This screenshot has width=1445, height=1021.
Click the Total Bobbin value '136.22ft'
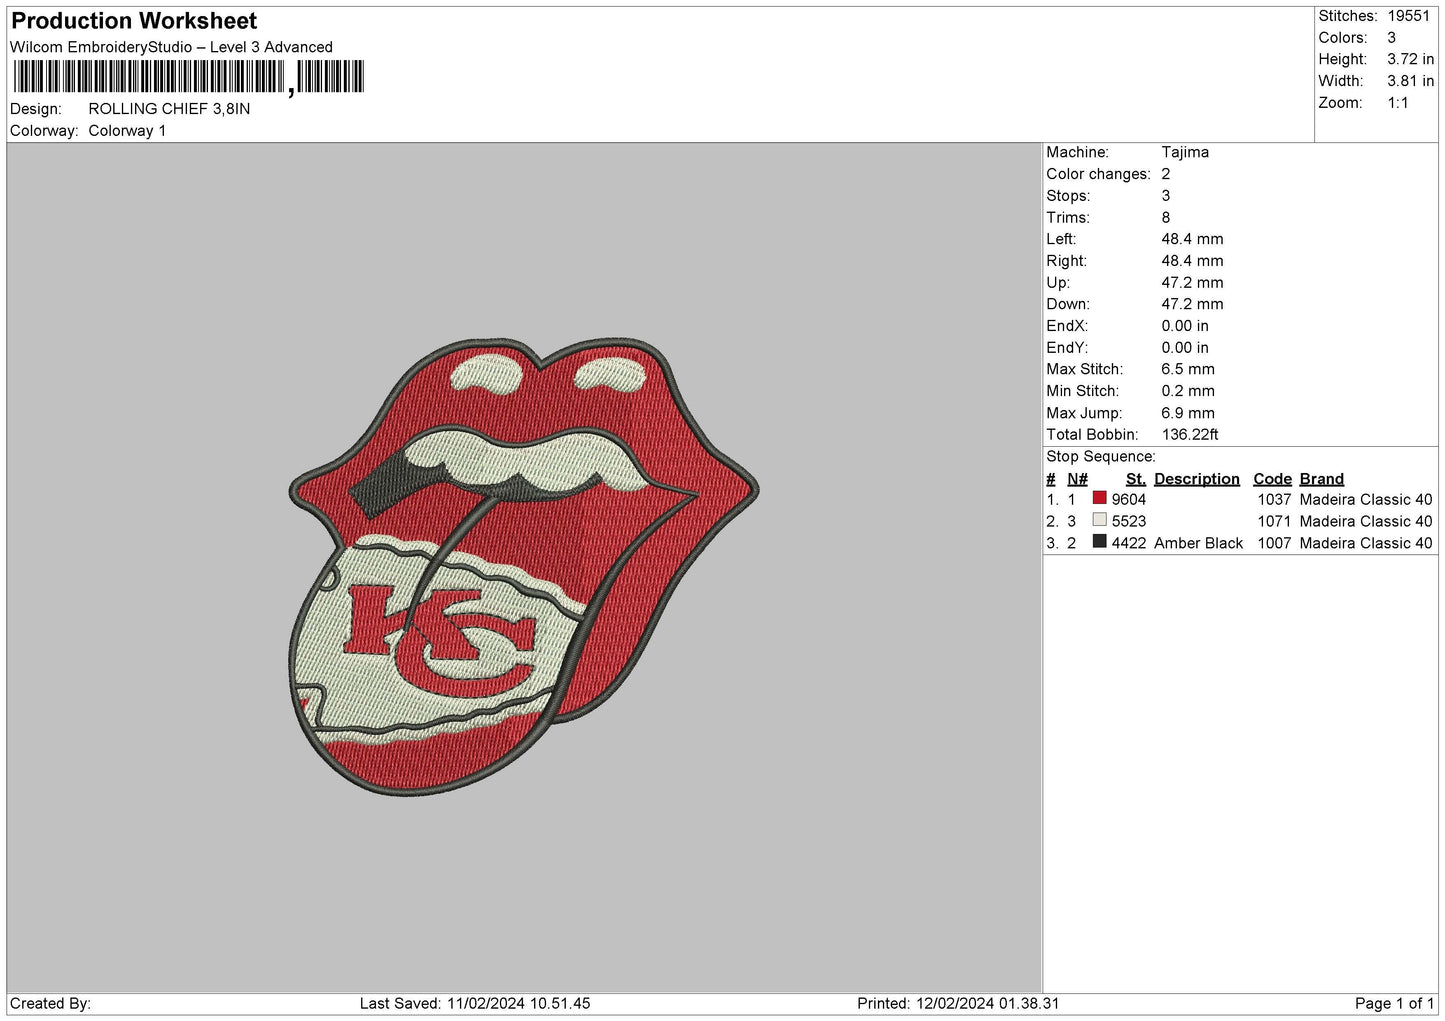(1190, 435)
